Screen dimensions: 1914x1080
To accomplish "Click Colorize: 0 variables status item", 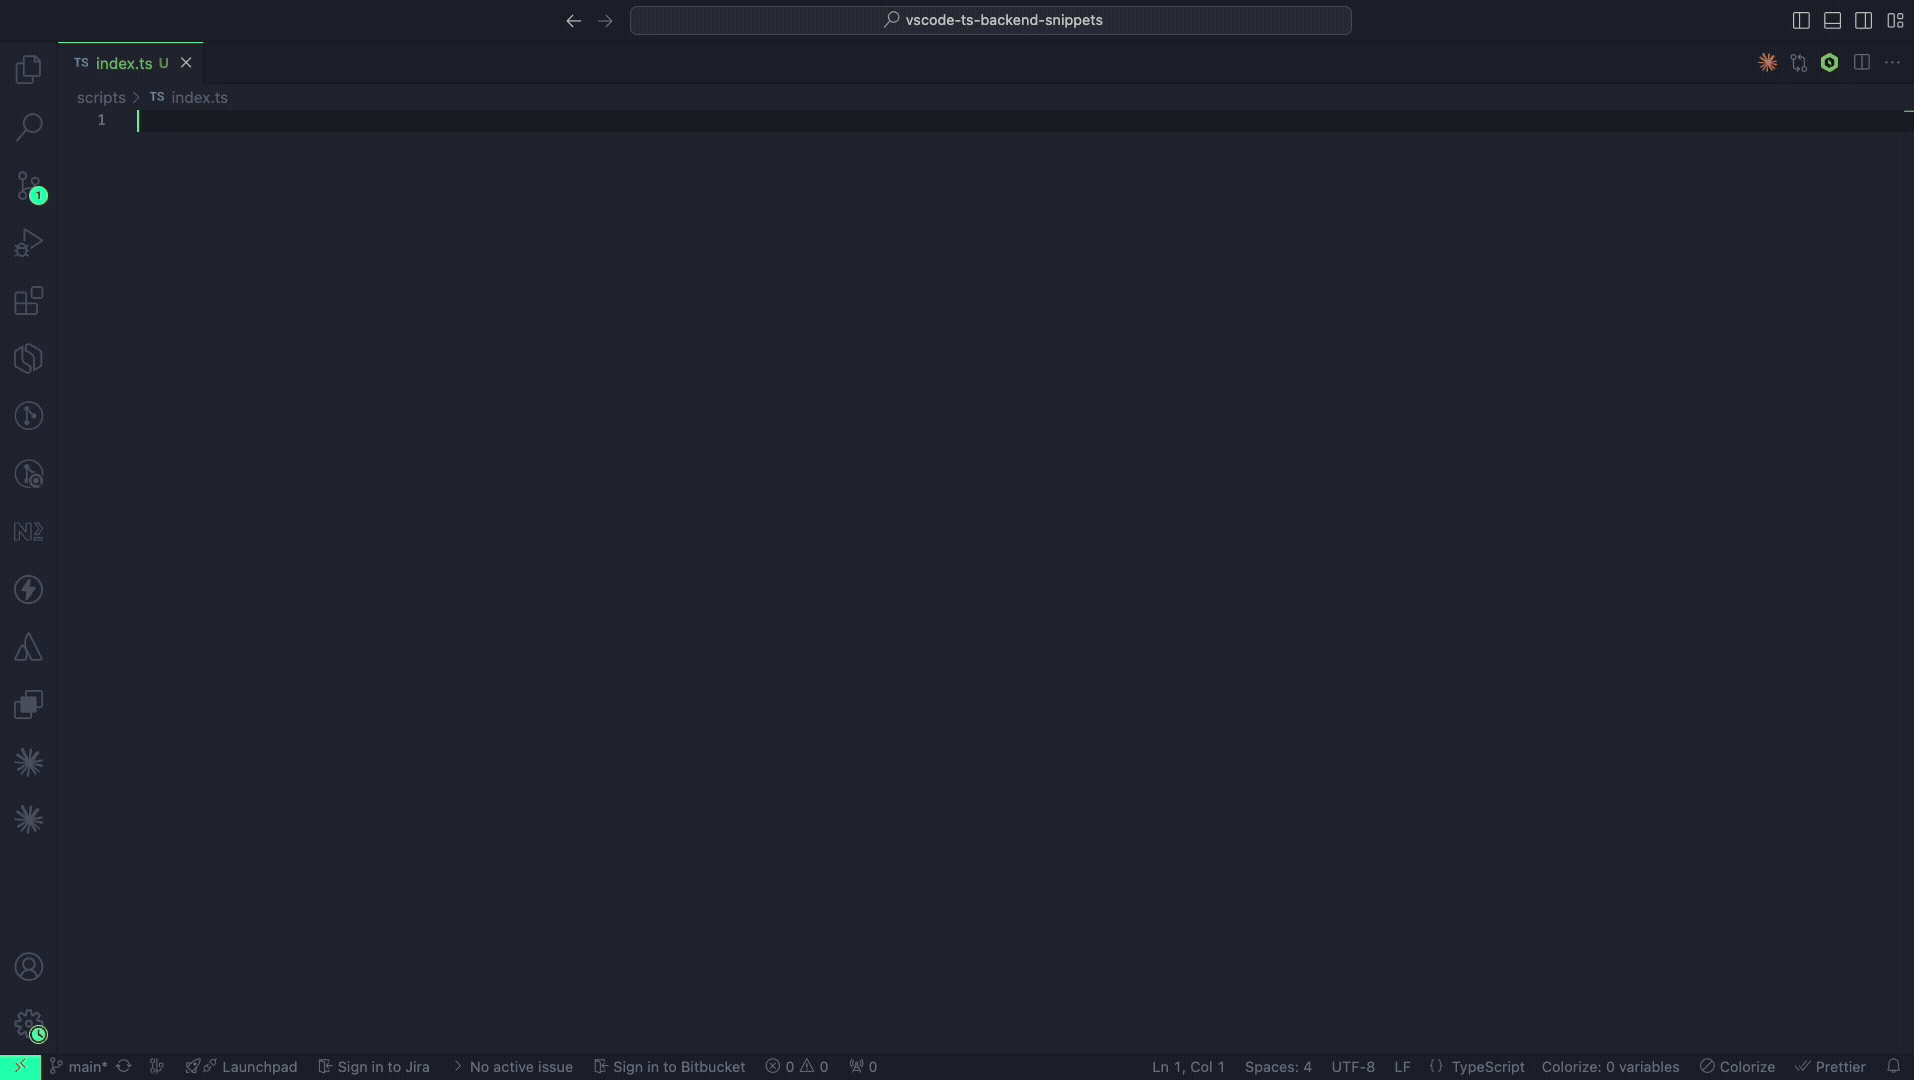I will point(1610,1067).
